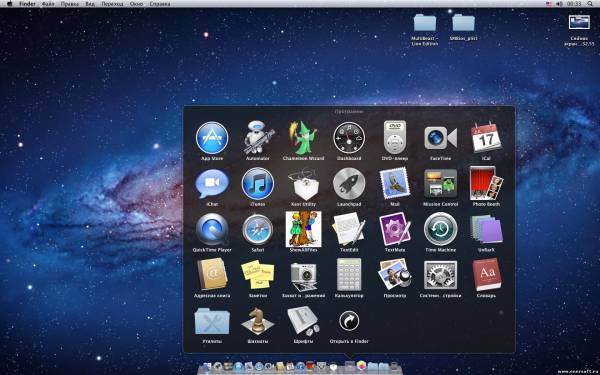Open Mail stamp icon

pos(395,184)
